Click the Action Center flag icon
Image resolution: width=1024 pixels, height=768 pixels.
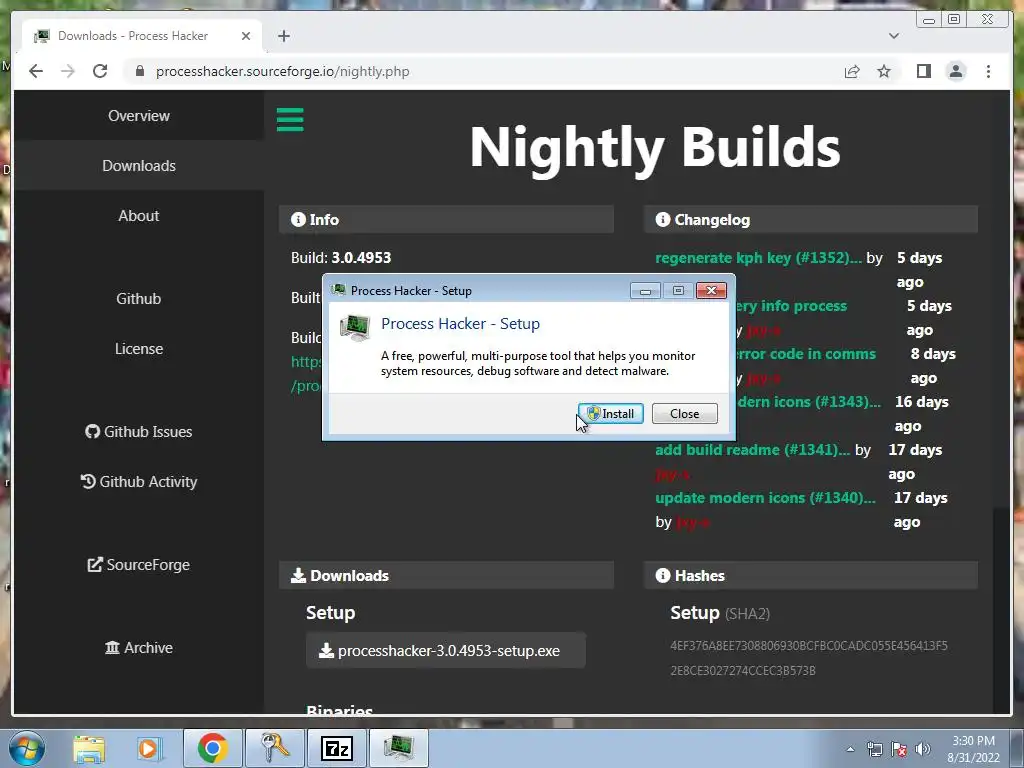899,749
